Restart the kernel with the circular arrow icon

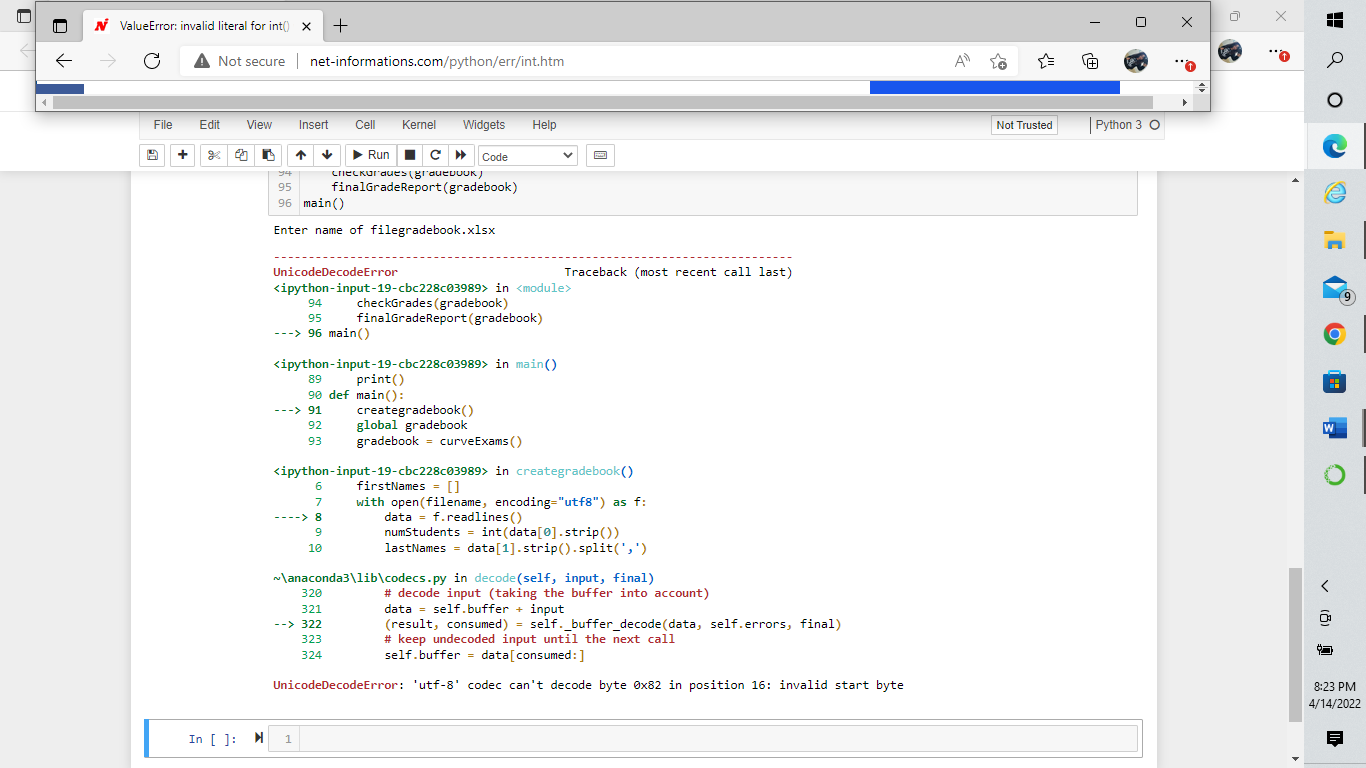click(x=434, y=155)
